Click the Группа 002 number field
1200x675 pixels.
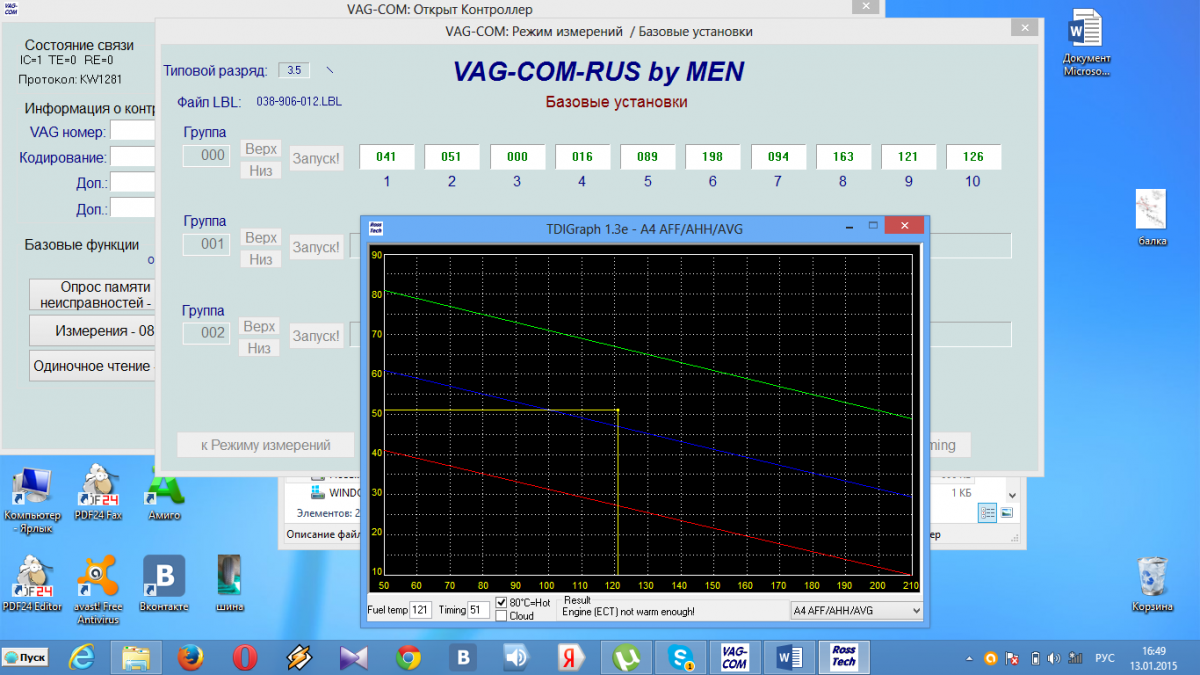[208, 333]
